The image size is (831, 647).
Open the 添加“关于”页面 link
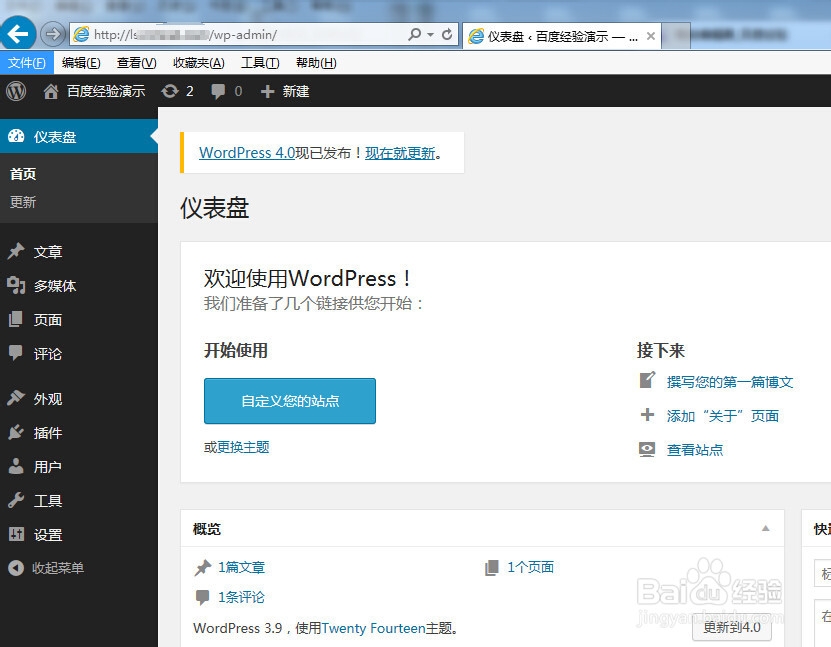tap(723, 415)
